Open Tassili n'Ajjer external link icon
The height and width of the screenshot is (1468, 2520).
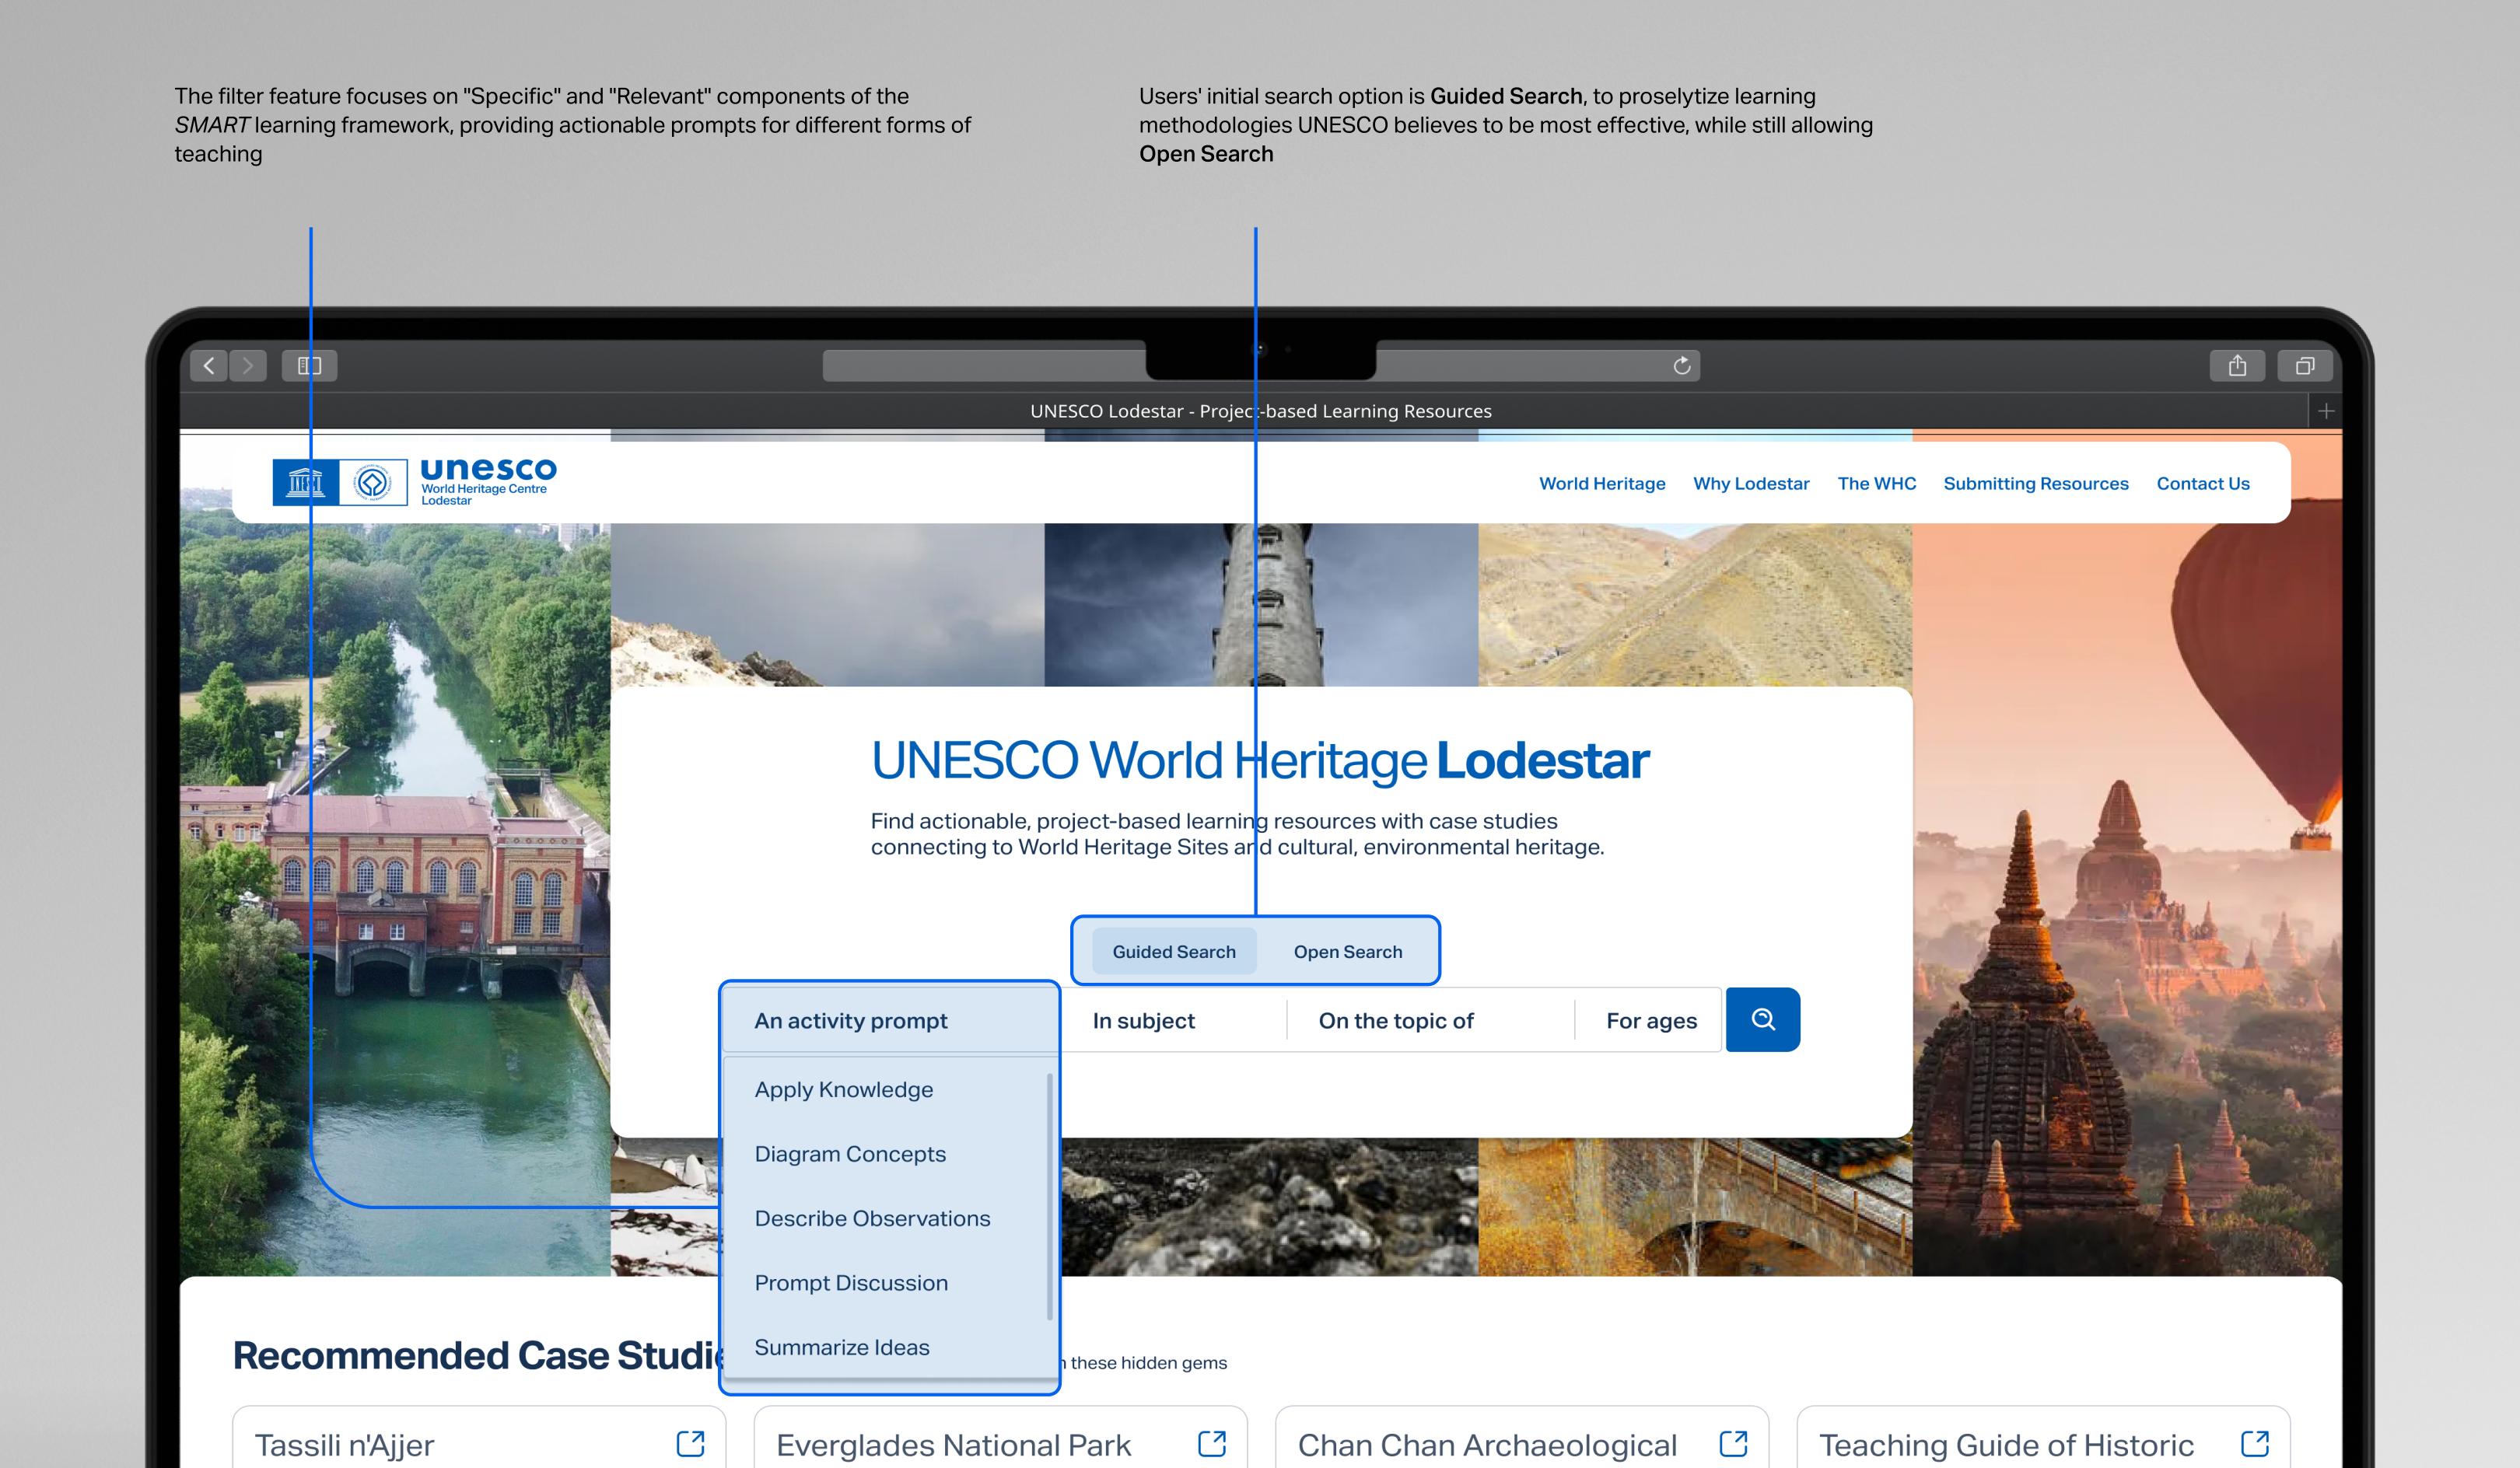click(690, 1444)
